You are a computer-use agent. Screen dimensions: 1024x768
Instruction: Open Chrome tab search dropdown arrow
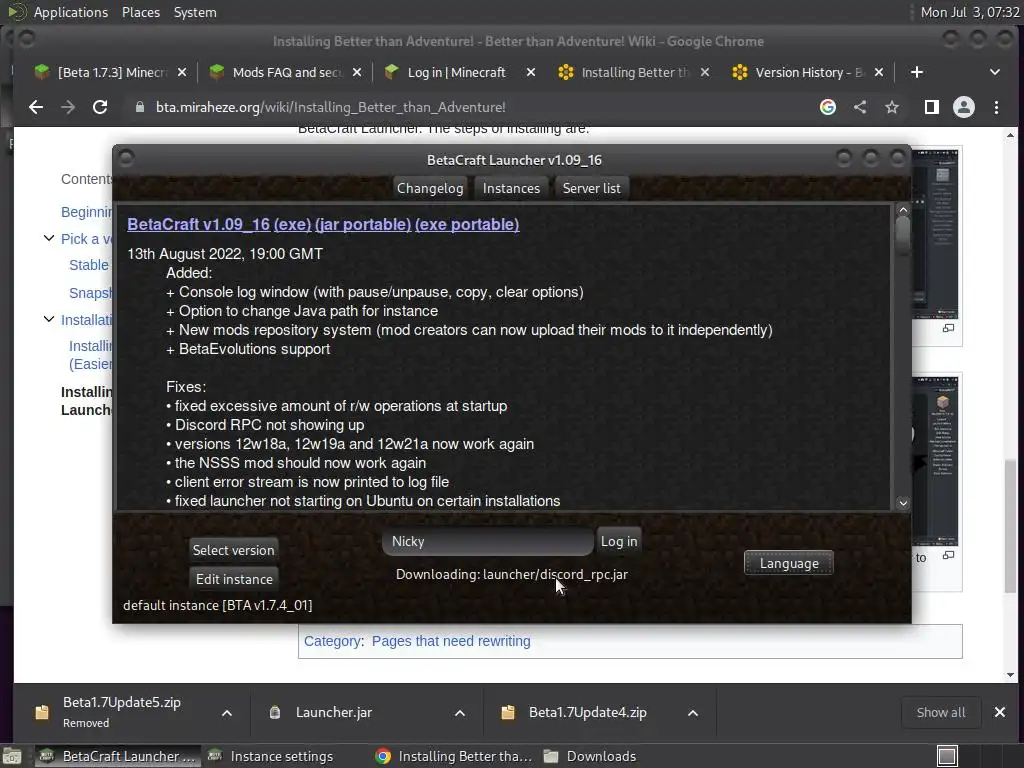[995, 72]
